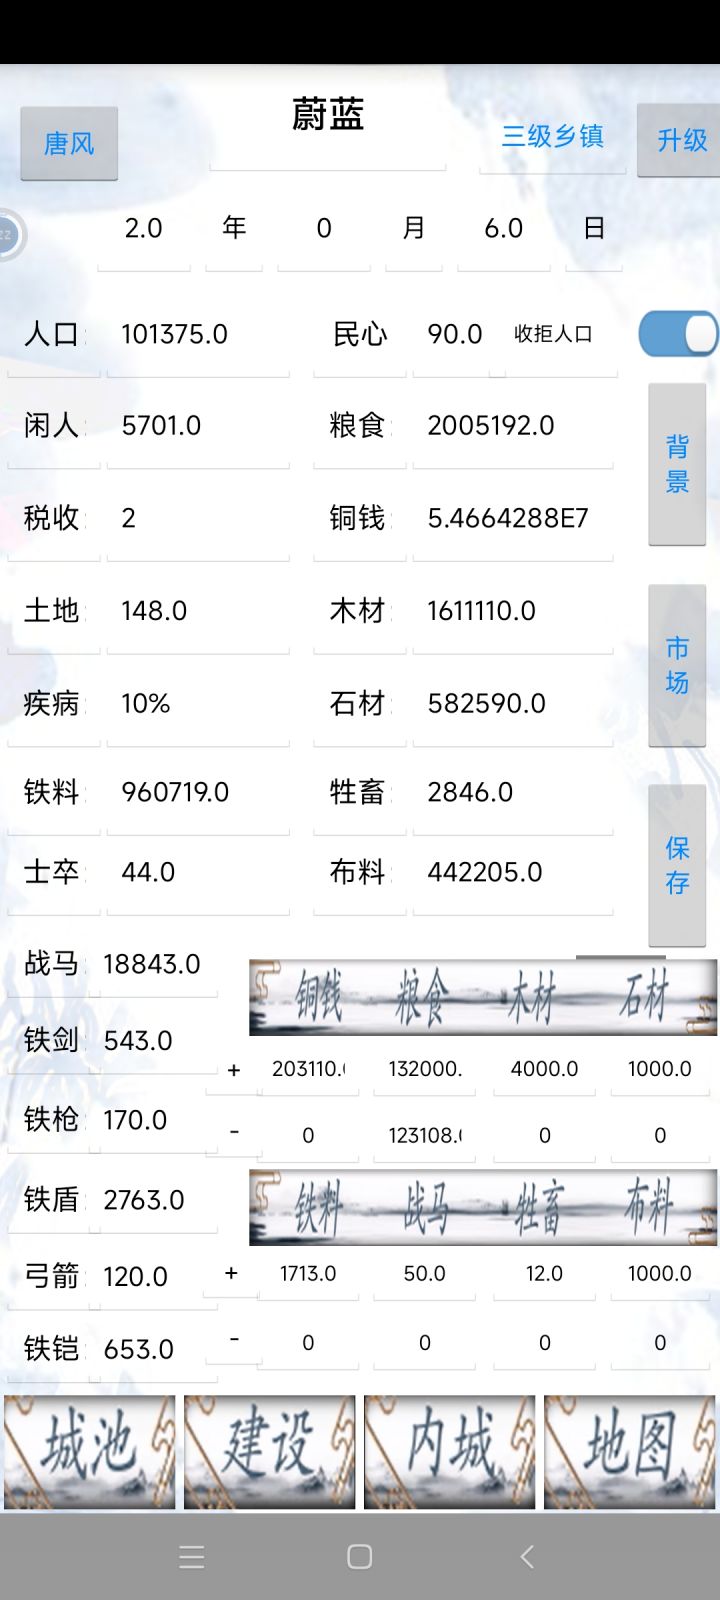Open the 建设 construction section
720x1600 pixels.
click(x=270, y=1452)
